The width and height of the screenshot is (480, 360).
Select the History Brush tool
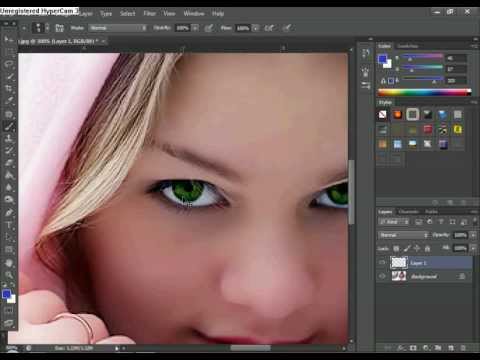9,150
